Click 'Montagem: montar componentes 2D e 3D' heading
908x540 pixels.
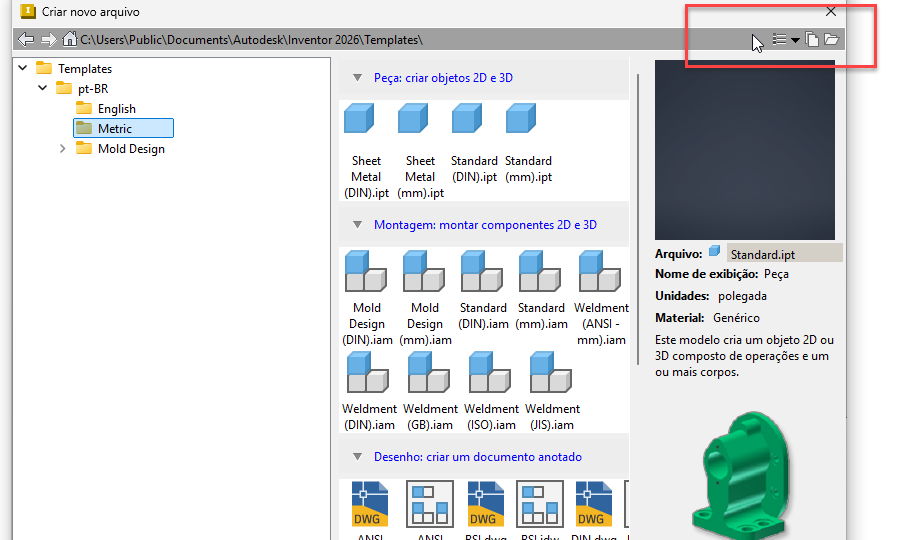[x=485, y=225]
